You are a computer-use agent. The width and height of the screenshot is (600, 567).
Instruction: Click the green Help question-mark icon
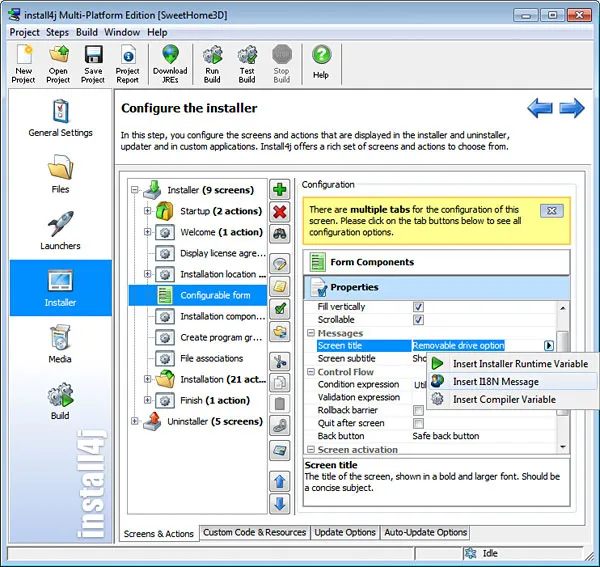click(321, 61)
